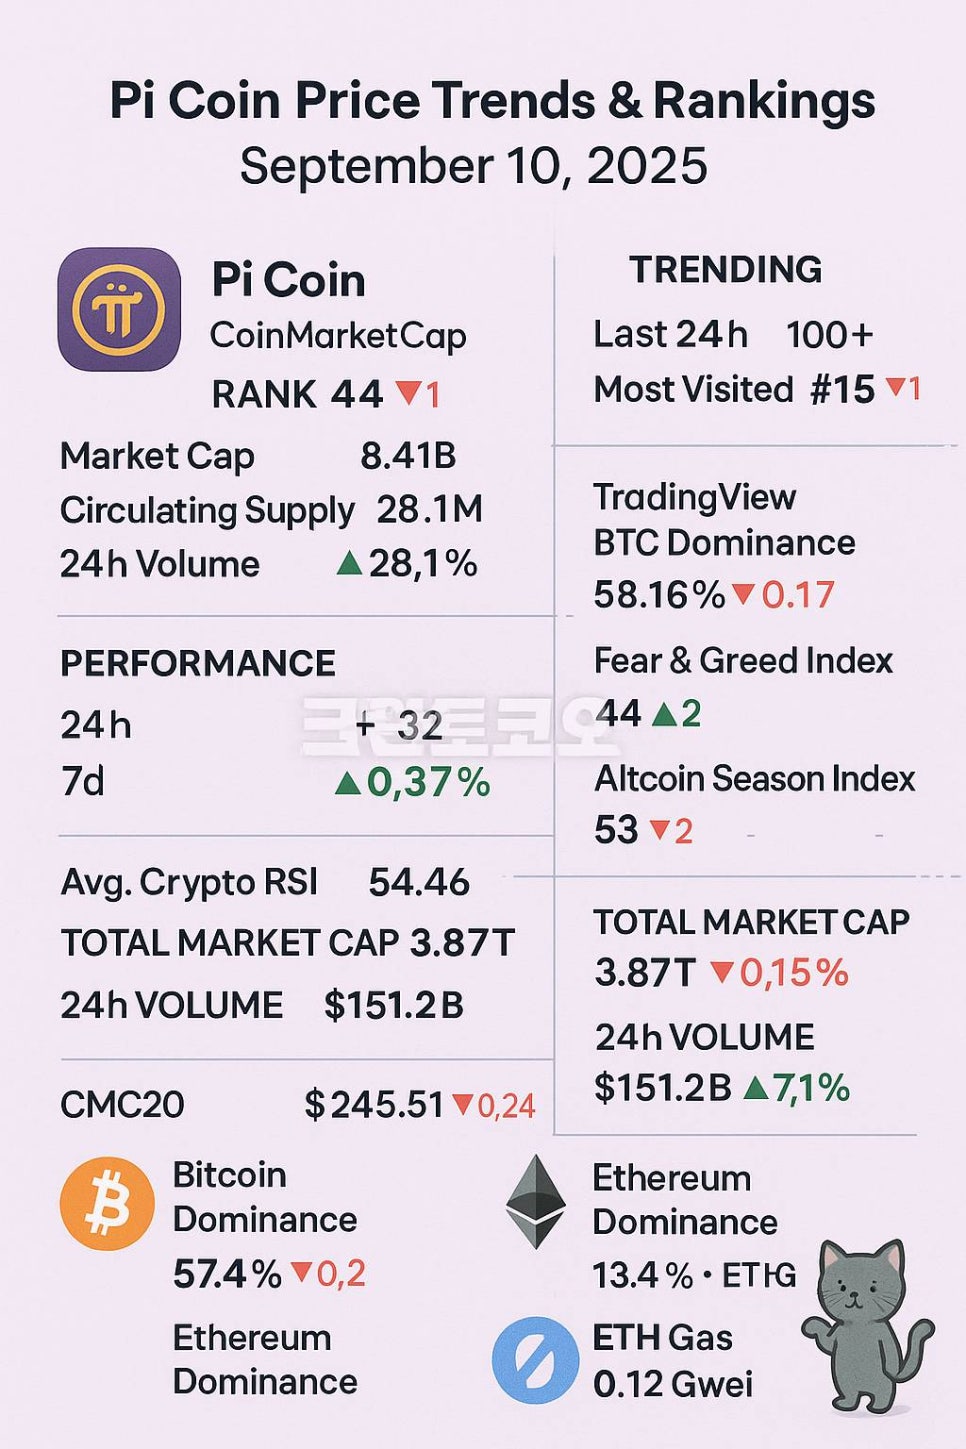Select the PERFORMANCE section heading
The width and height of the screenshot is (966, 1449).
(x=198, y=663)
